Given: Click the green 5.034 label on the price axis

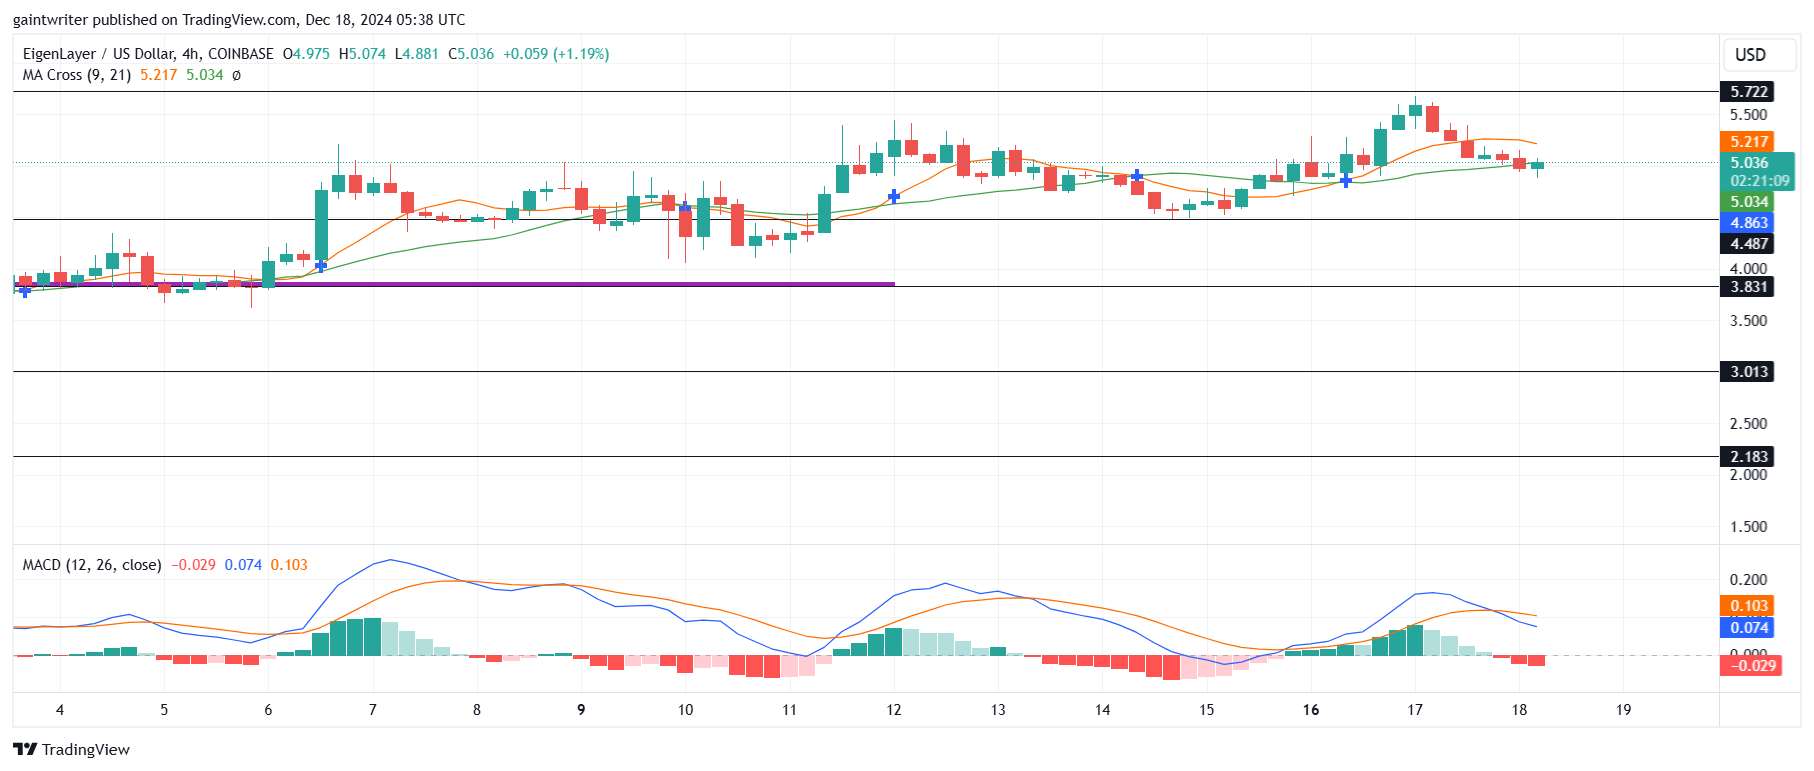Looking at the screenshot, I should coord(1747,202).
